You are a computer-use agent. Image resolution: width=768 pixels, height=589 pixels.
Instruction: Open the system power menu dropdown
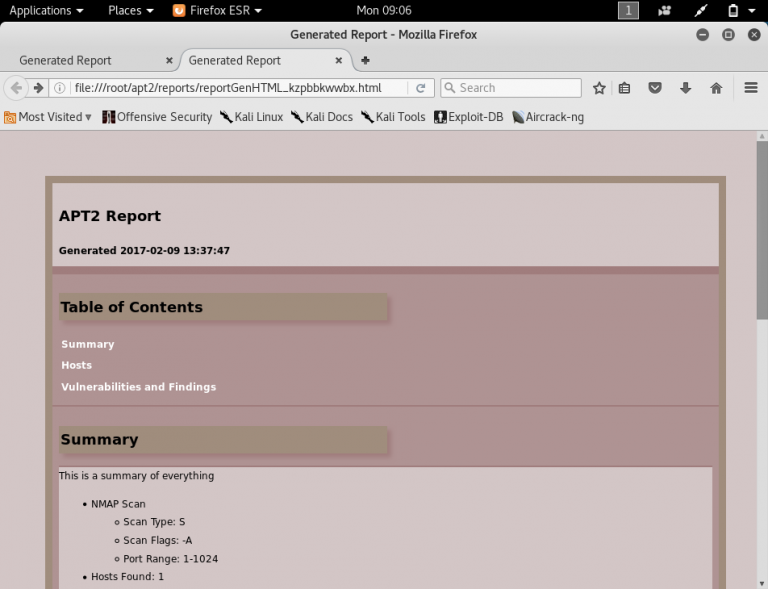click(x=740, y=10)
